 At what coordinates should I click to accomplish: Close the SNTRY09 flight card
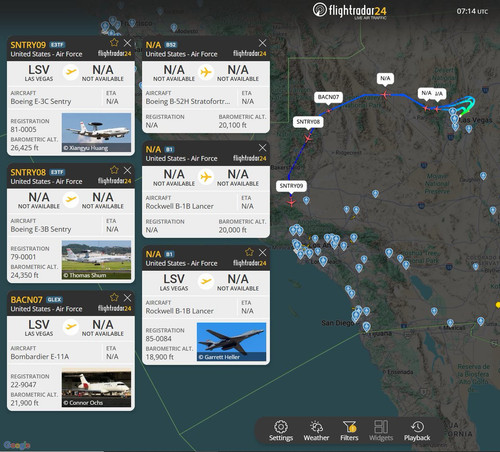[x=127, y=43]
